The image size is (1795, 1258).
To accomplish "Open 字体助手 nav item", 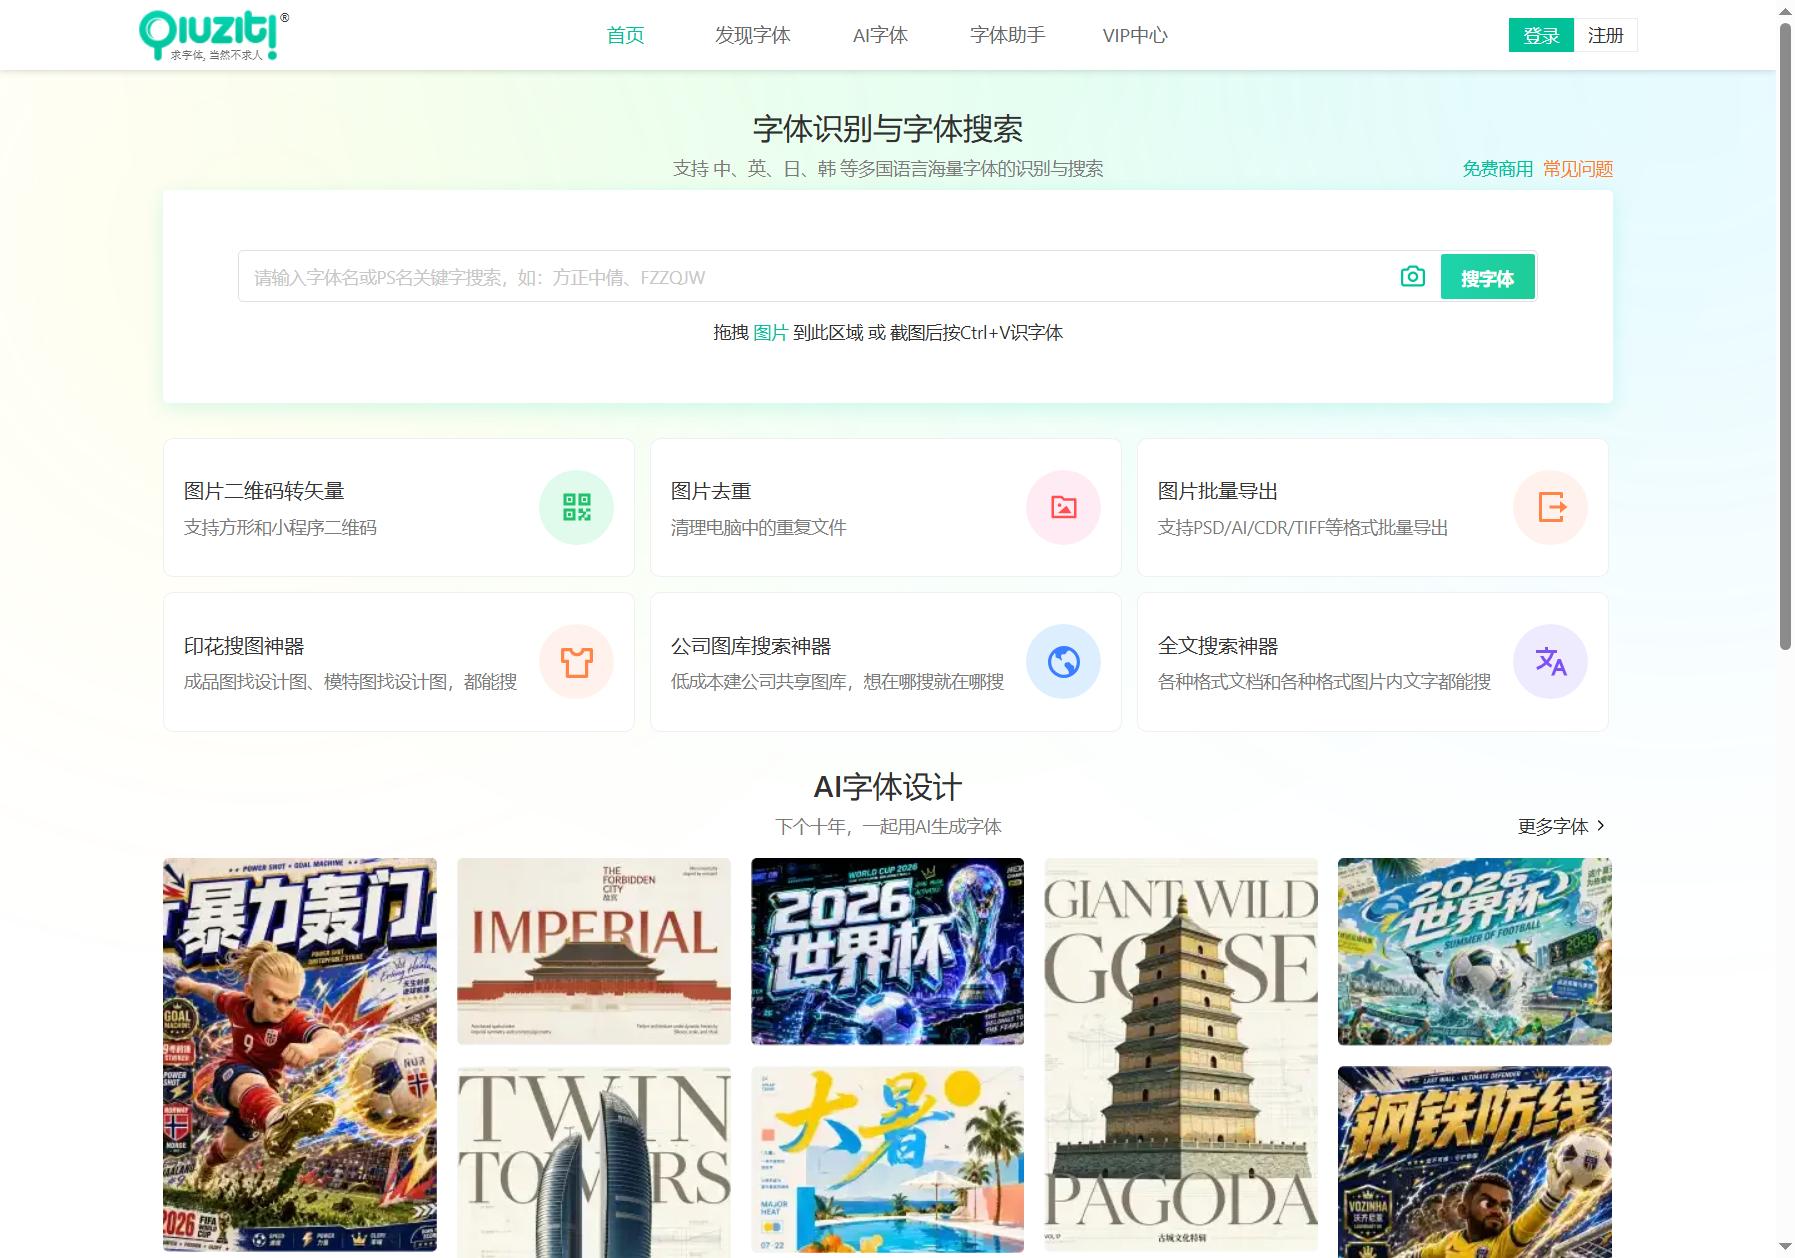I will coord(1007,35).
